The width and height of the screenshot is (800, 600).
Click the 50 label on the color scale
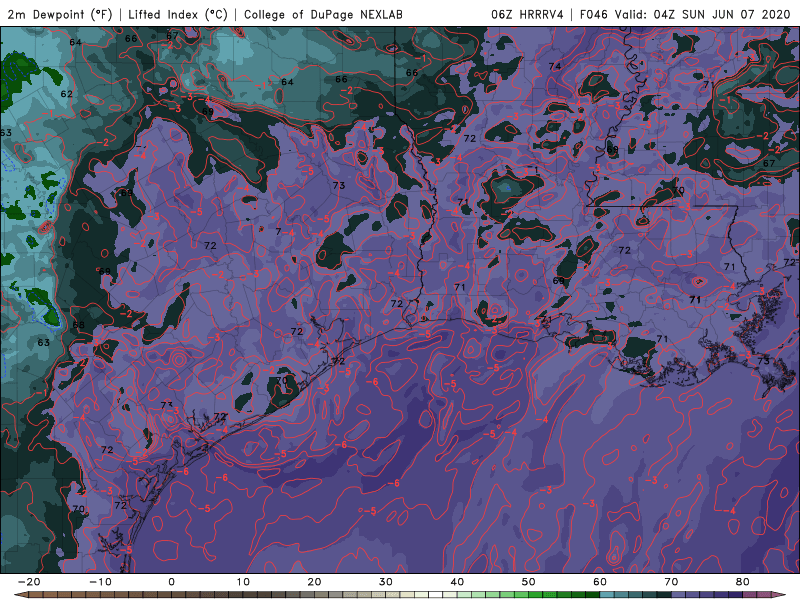(x=529, y=582)
